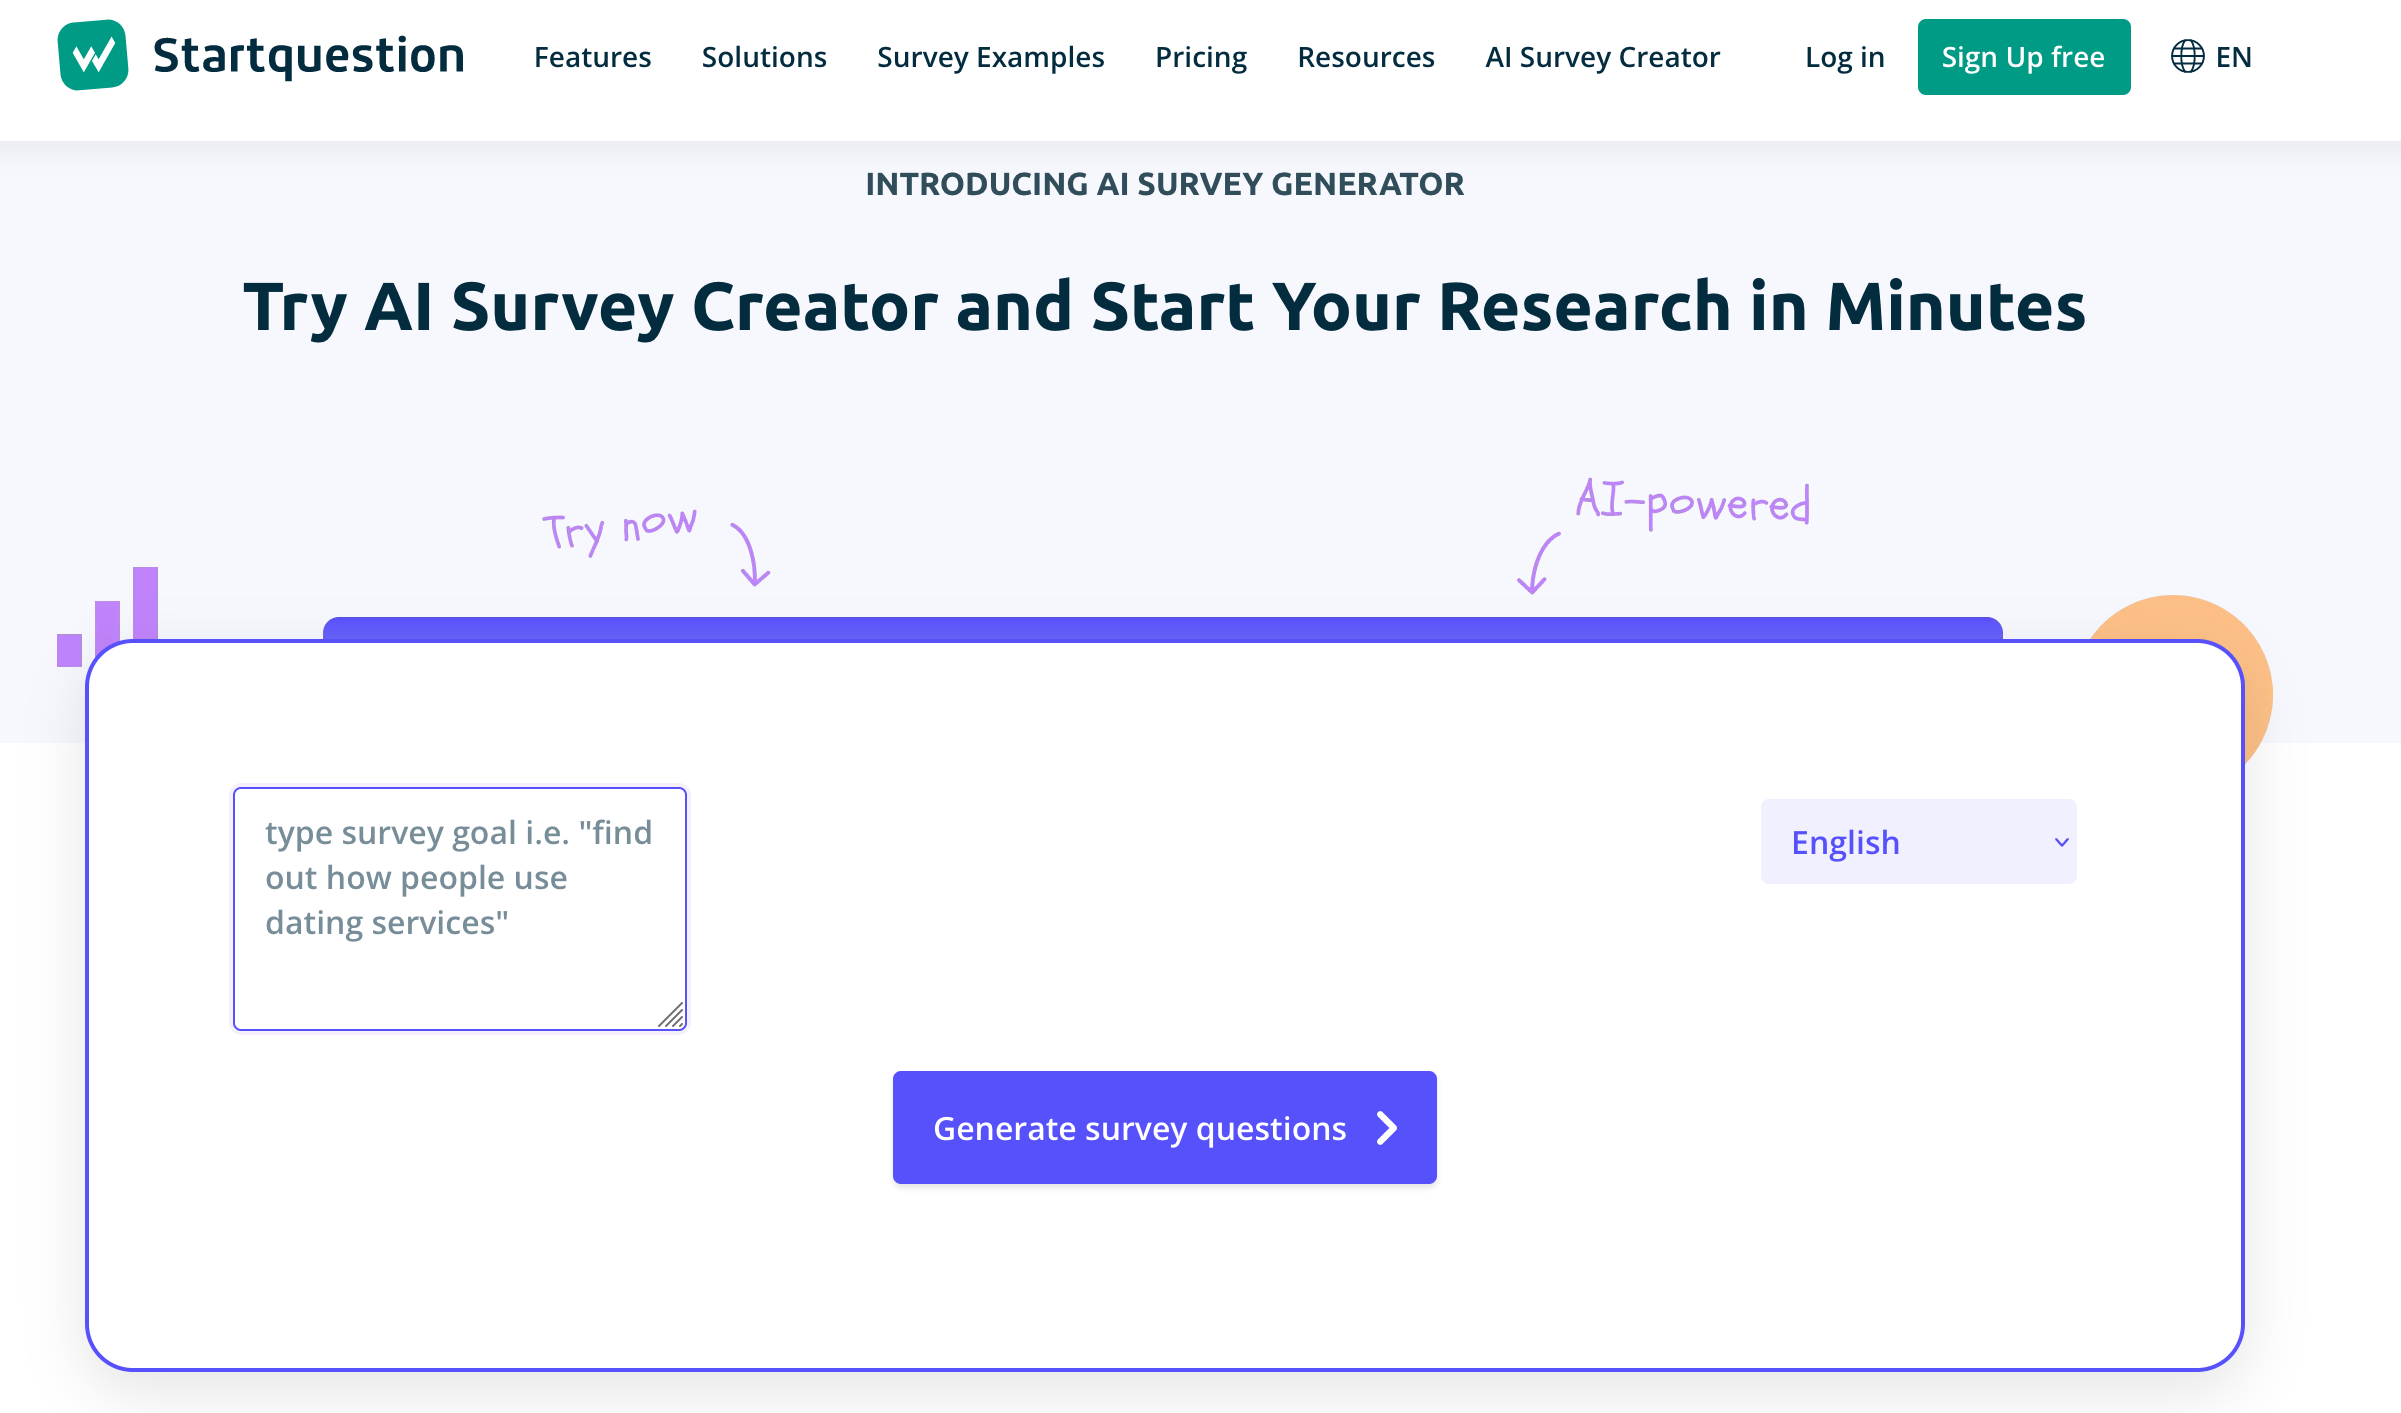The height and width of the screenshot is (1413, 2401).
Task: Open the Solutions menu
Action: (764, 57)
